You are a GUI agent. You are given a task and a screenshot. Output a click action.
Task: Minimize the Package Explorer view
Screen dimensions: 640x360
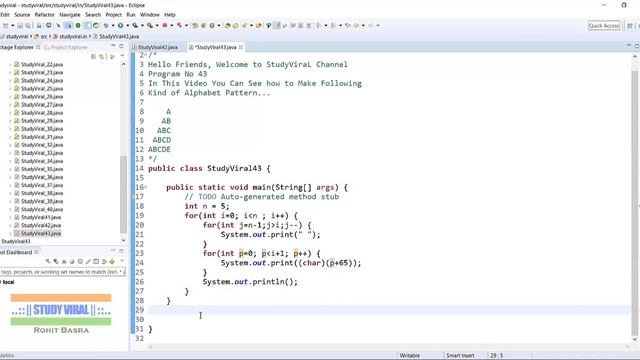click(113, 46)
